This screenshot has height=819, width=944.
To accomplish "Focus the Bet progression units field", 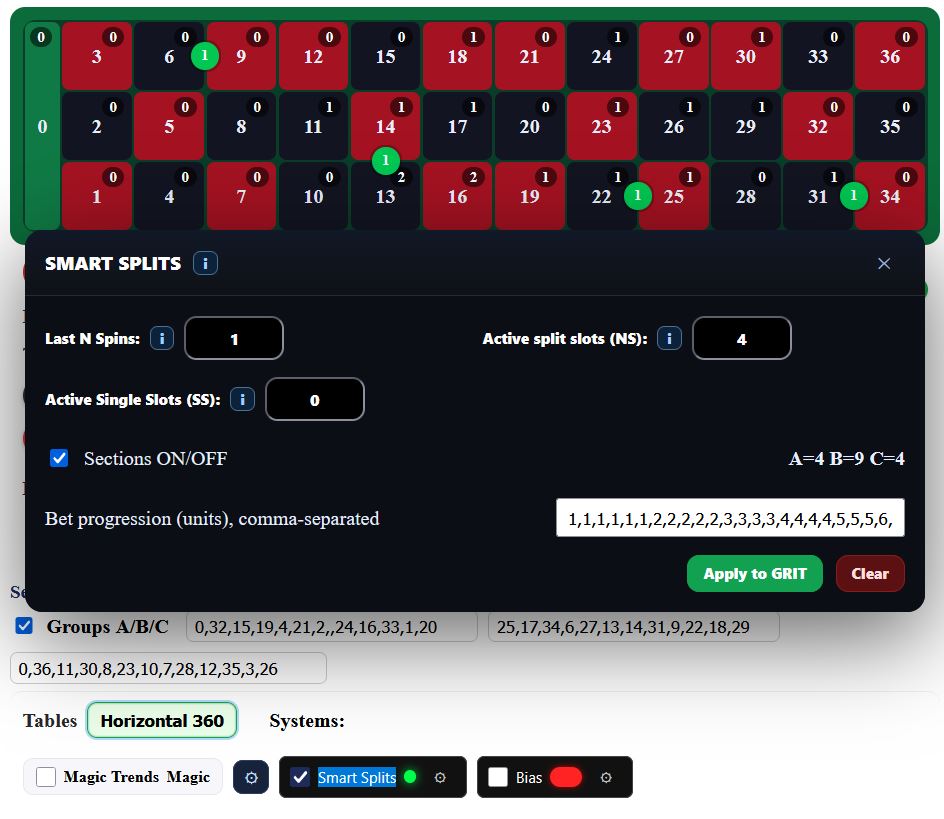I will (730, 518).
